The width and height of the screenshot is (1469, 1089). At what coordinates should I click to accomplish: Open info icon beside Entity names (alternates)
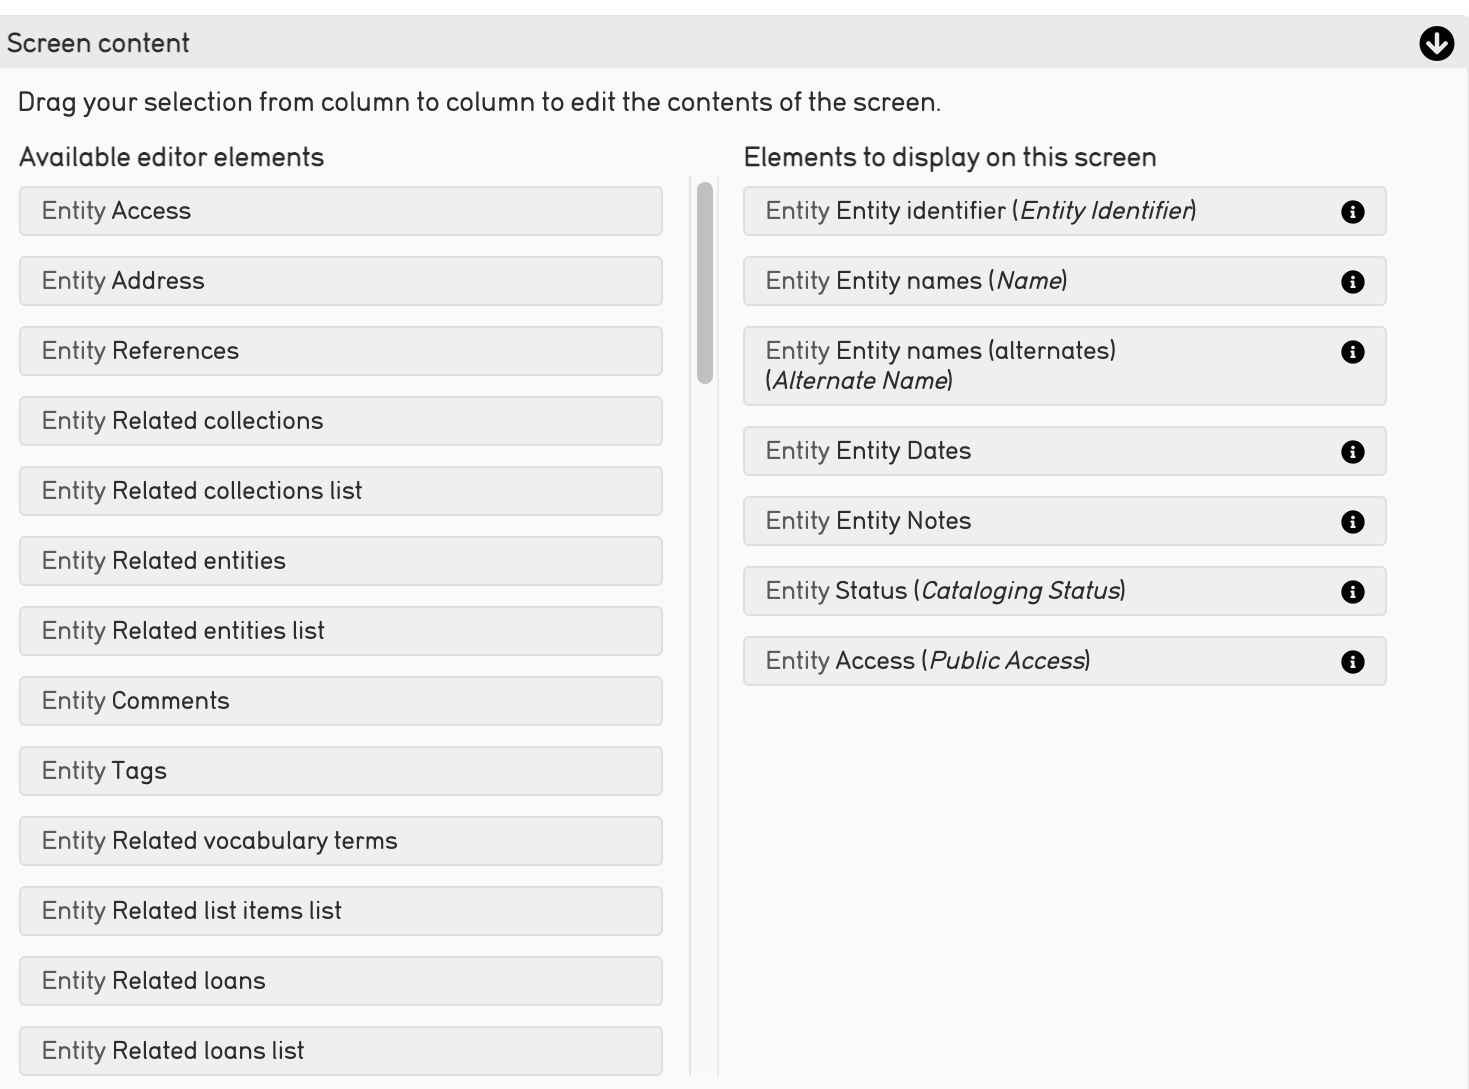1352,352
